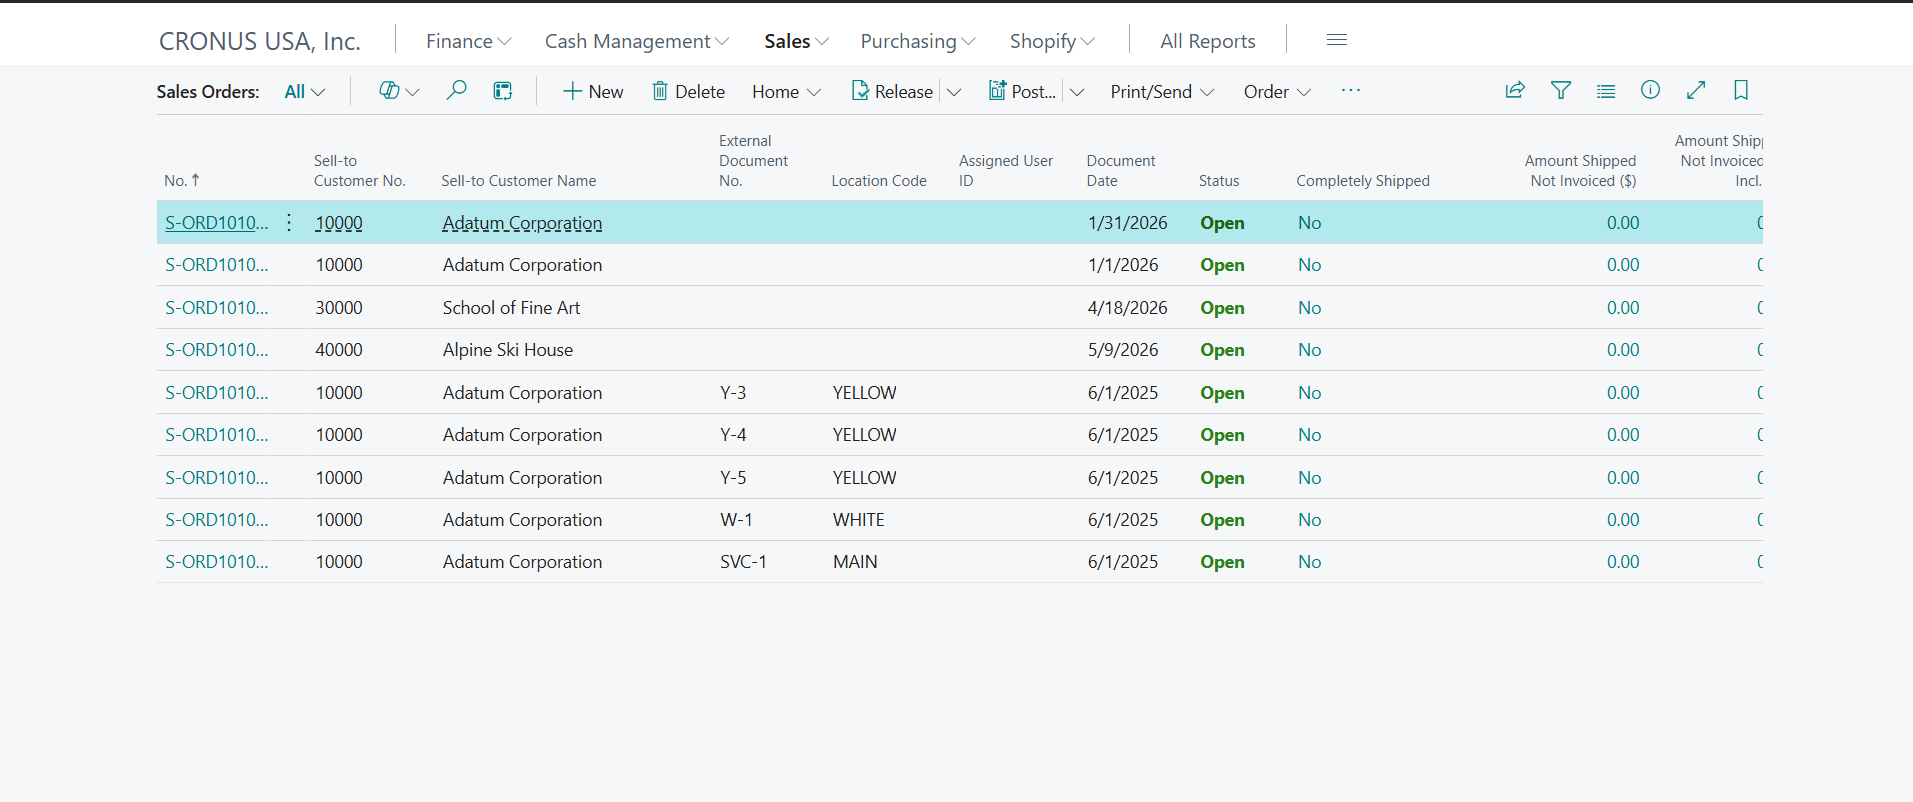Click the WHITE location code cell
This screenshot has width=1913, height=802.
pyautogui.click(x=858, y=520)
